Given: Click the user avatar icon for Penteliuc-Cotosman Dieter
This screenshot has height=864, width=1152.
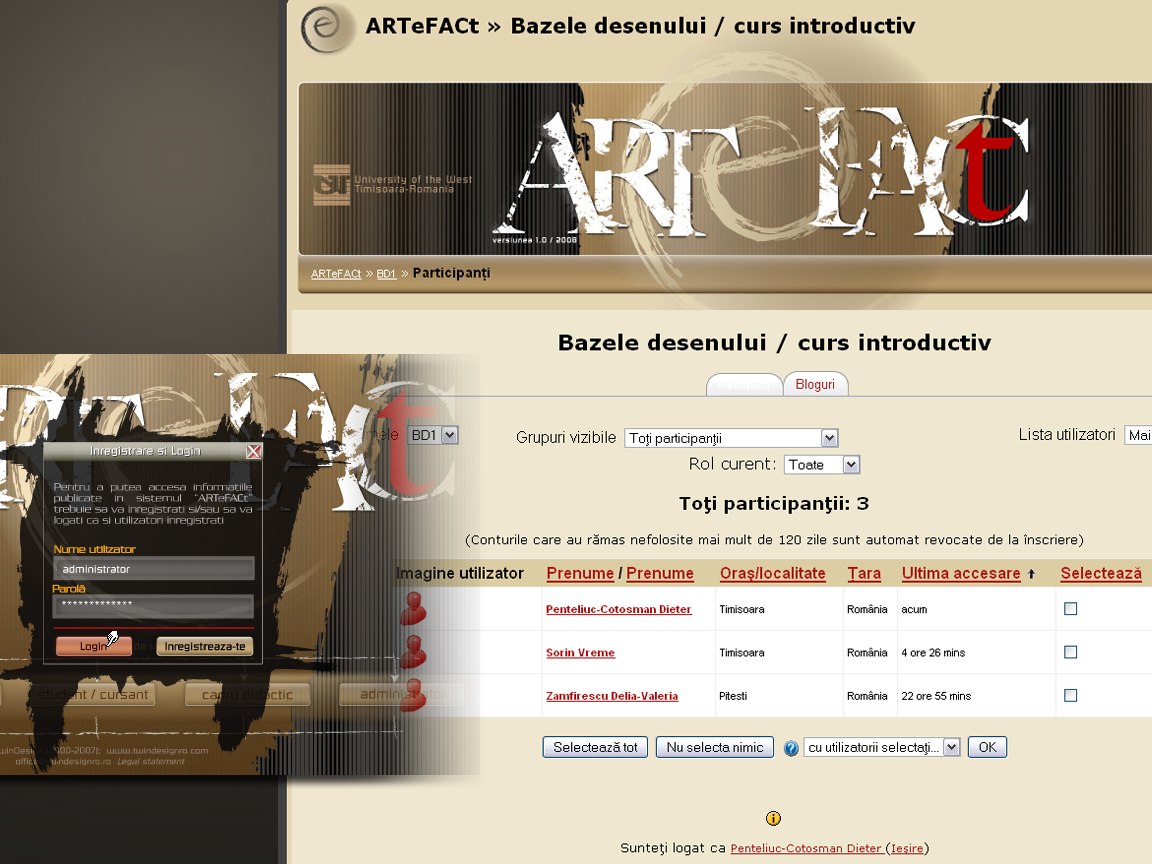Looking at the screenshot, I should 413,609.
